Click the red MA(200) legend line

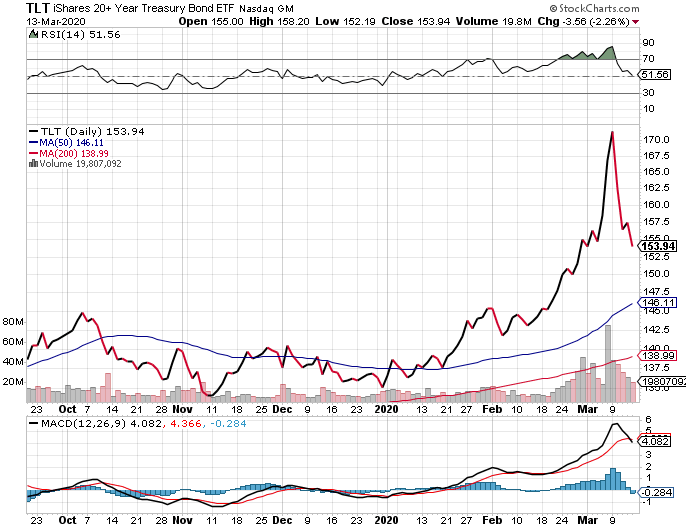point(33,153)
